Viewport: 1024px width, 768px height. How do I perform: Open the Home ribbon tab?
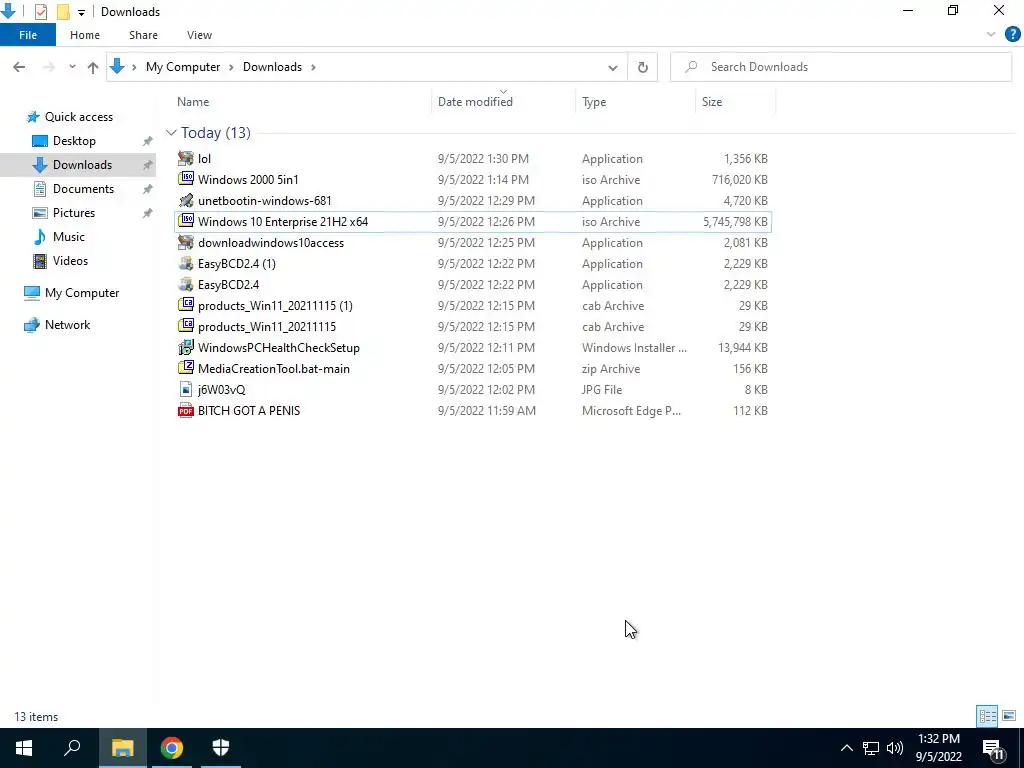pyautogui.click(x=85, y=35)
